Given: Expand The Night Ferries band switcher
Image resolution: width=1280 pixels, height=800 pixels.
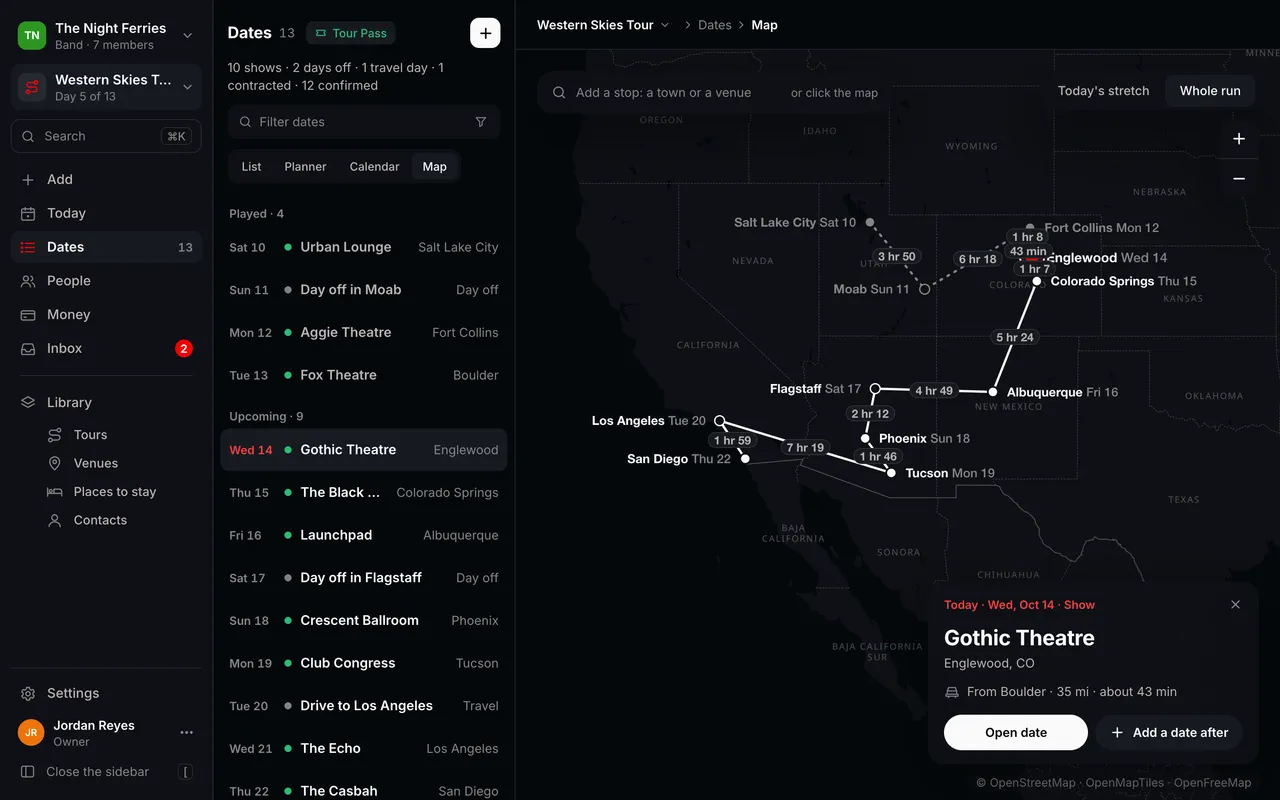Looking at the screenshot, I should coord(106,36).
